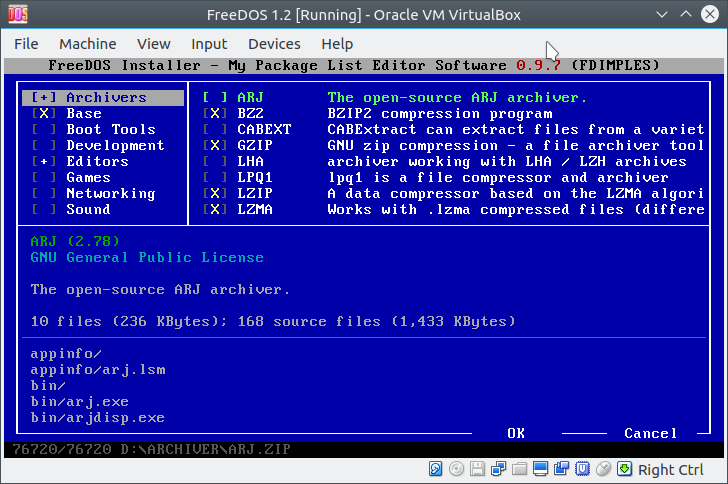The image size is (728, 484).
Task: Open the File menu
Action: tap(26, 44)
